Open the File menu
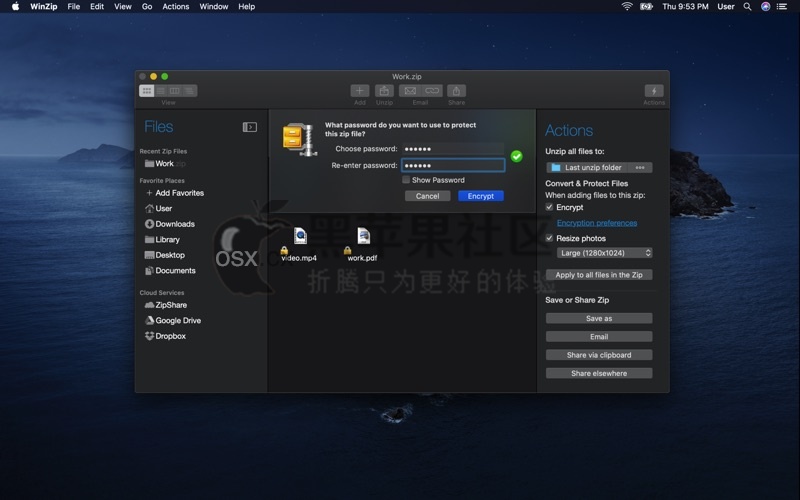Image resolution: width=800 pixels, height=500 pixels. point(73,7)
